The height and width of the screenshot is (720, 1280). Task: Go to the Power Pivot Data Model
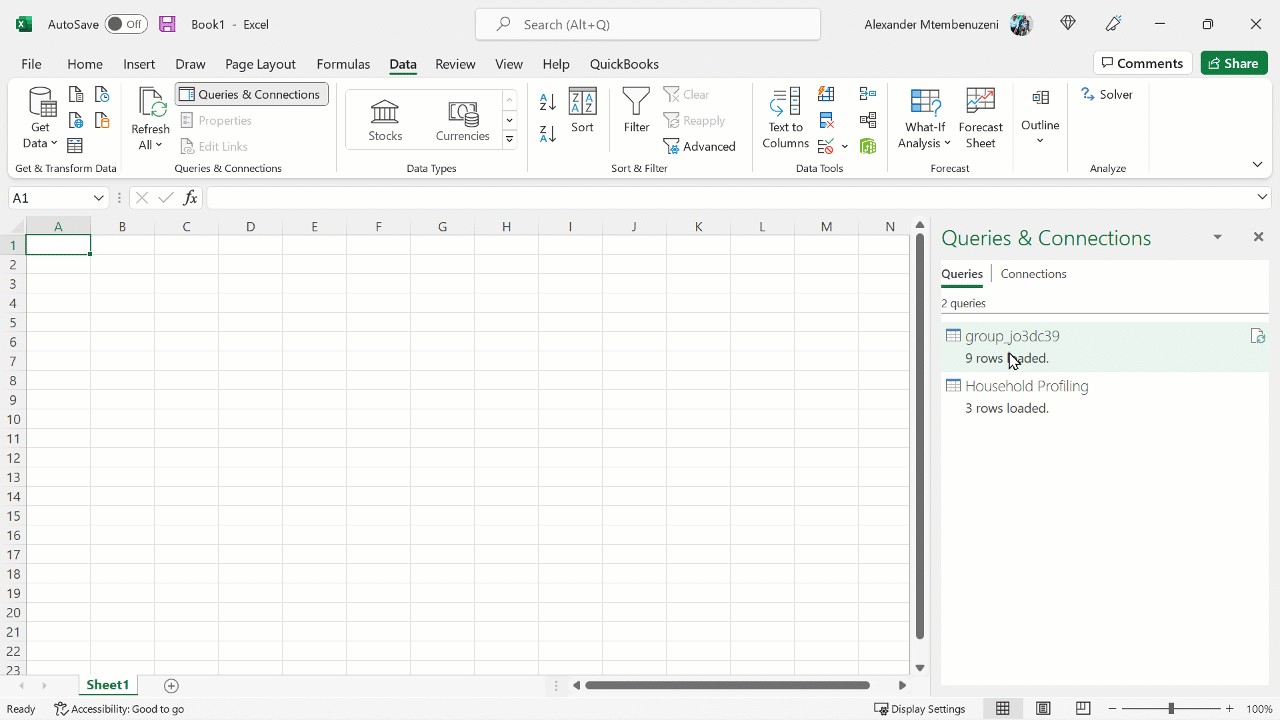pos(868,146)
